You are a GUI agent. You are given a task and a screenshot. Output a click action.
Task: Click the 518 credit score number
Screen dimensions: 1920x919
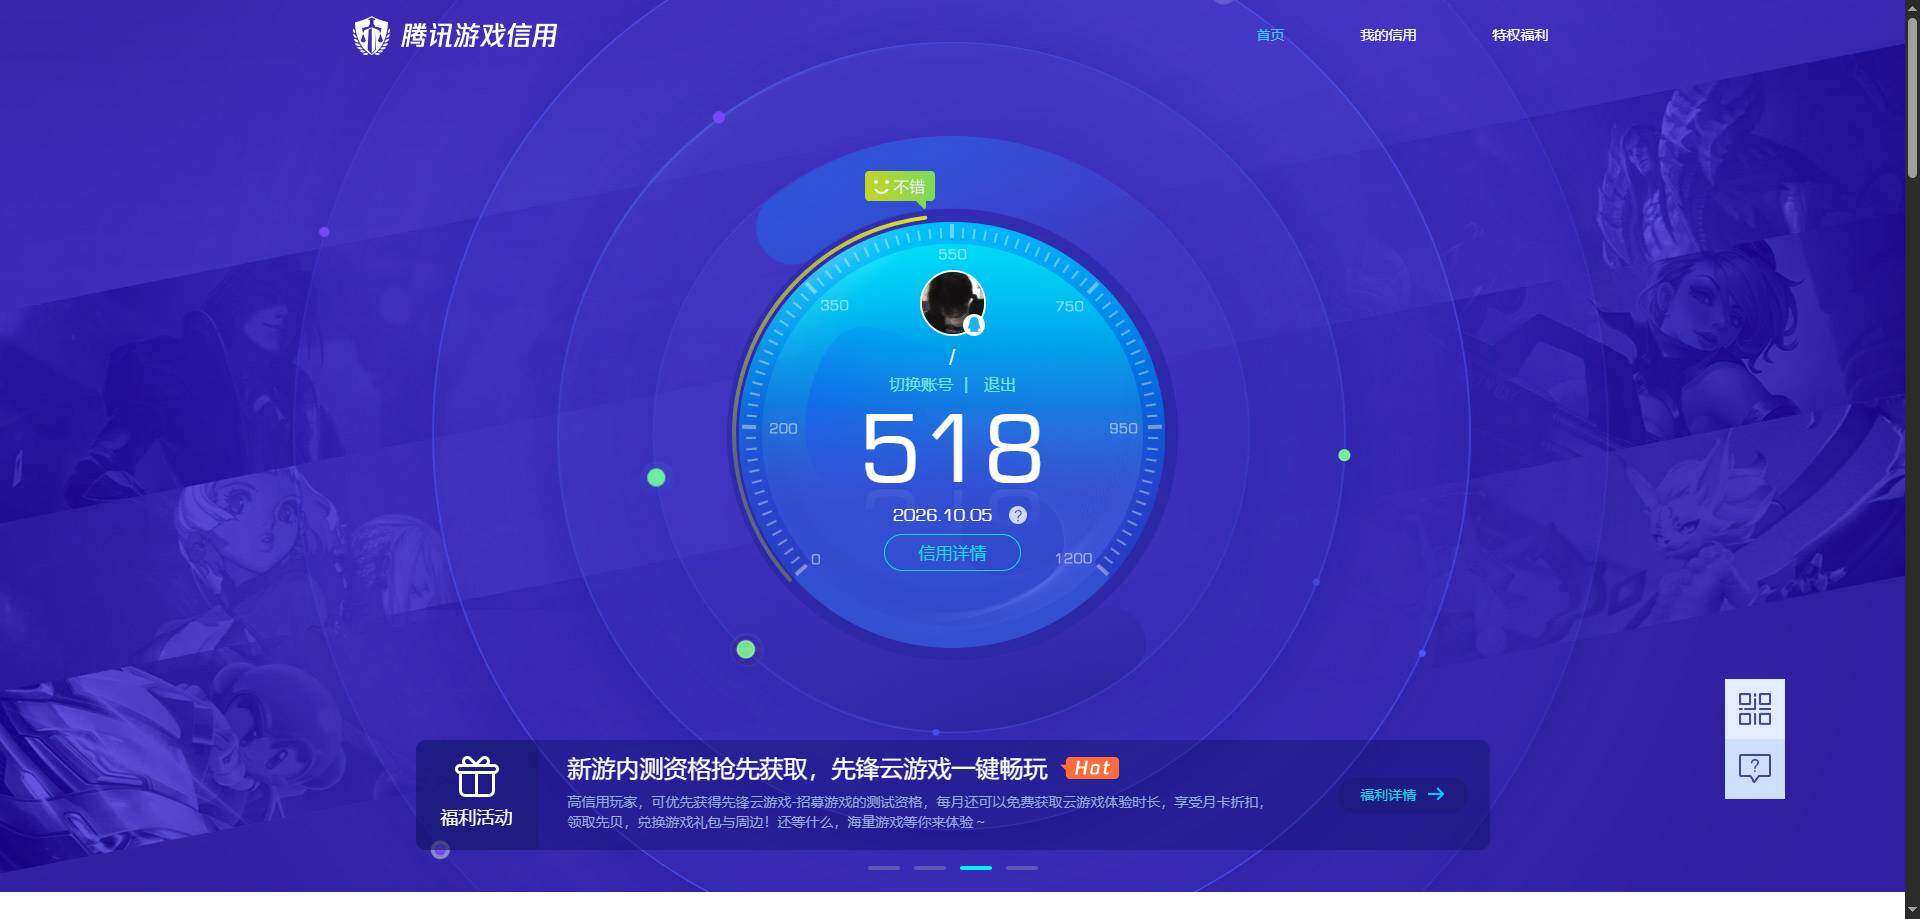[x=952, y=449]
